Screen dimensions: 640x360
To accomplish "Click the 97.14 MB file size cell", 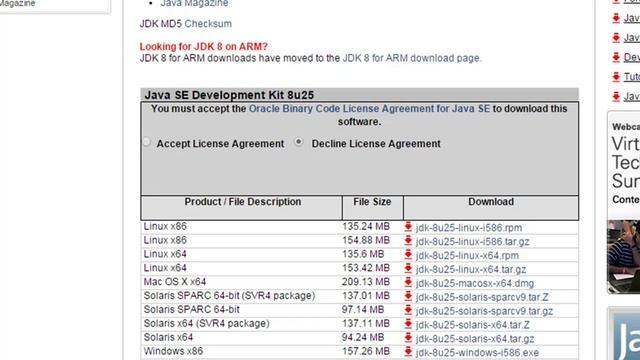I will coord(363,309).
